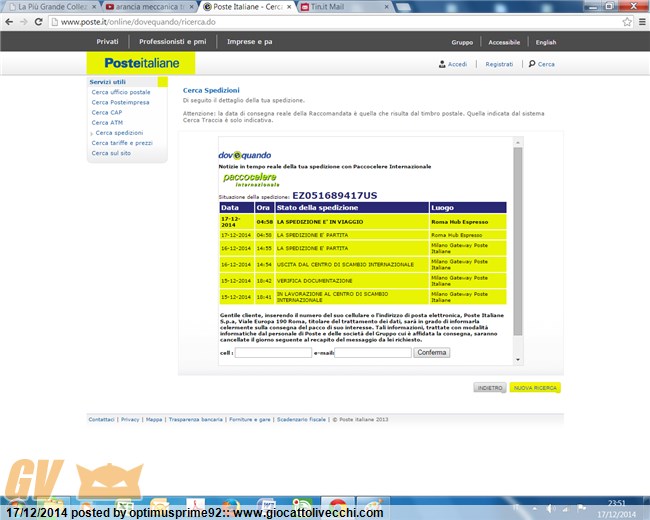Open the Professionisti e pmi section

172,41
